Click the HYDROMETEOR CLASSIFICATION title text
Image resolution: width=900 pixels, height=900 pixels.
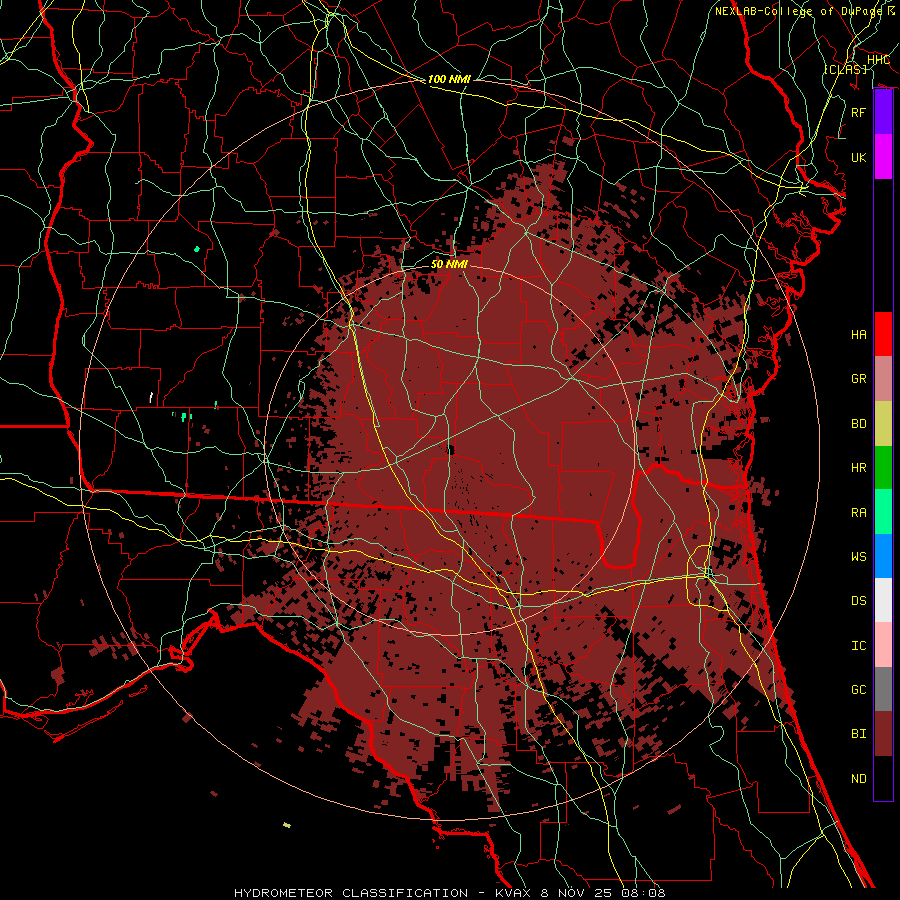351,893
